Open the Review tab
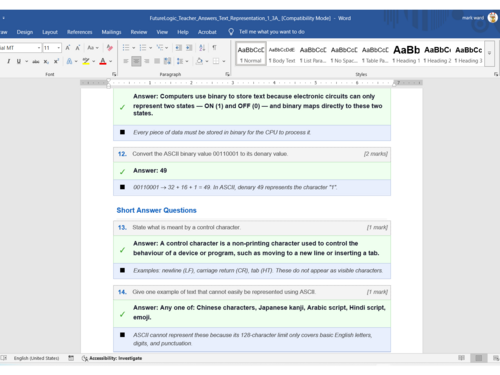The height and width of the screenshot is (375, 500). [139, 32]
